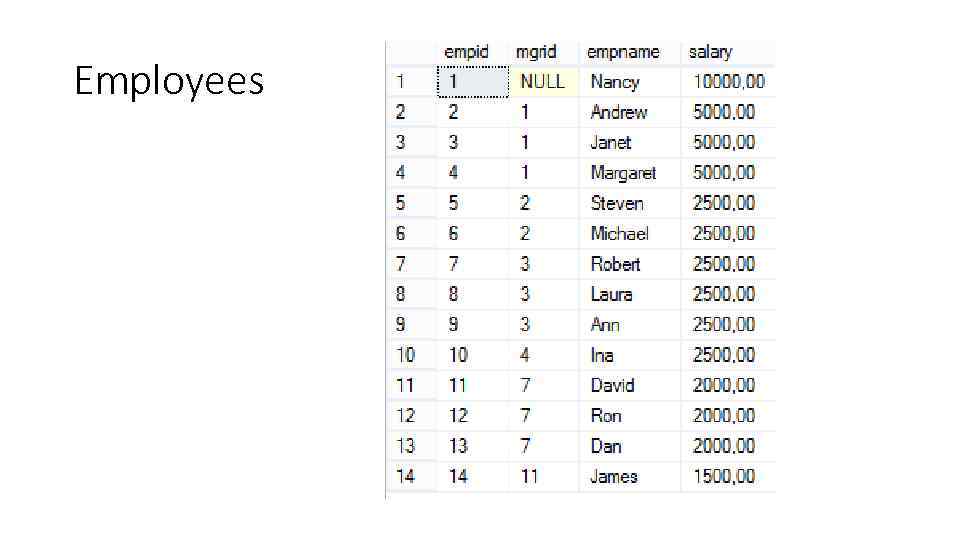Click the mgrid cell containing 11

tap(529, 476)
